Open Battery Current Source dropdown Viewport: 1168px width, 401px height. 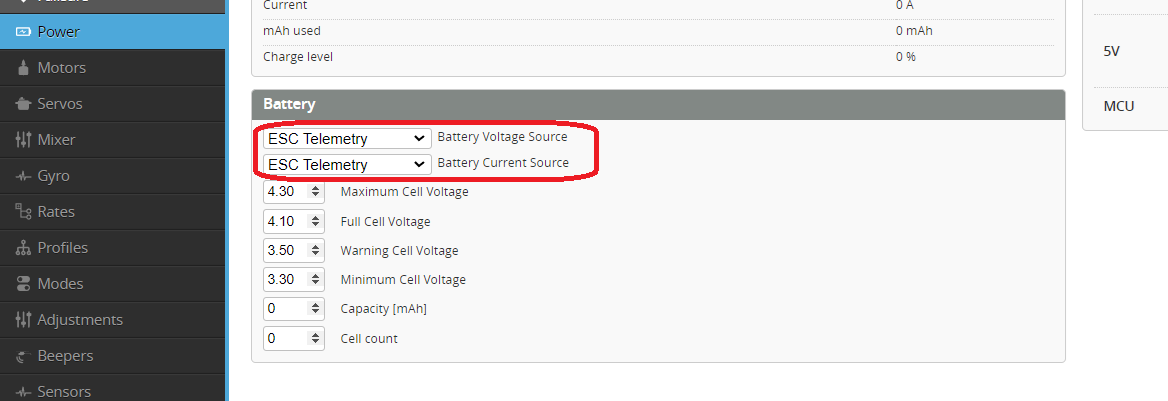pos(346,164)
